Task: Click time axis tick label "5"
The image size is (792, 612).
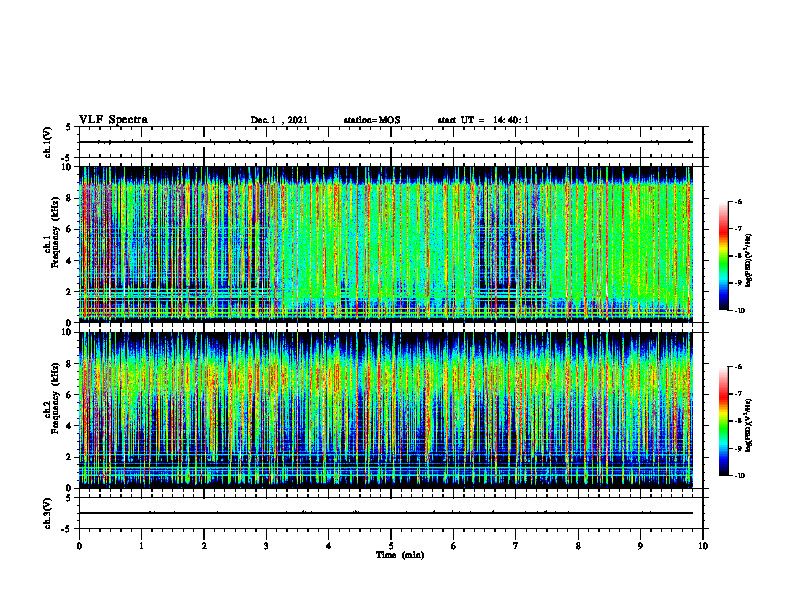Action: click(x=391, y=546)
